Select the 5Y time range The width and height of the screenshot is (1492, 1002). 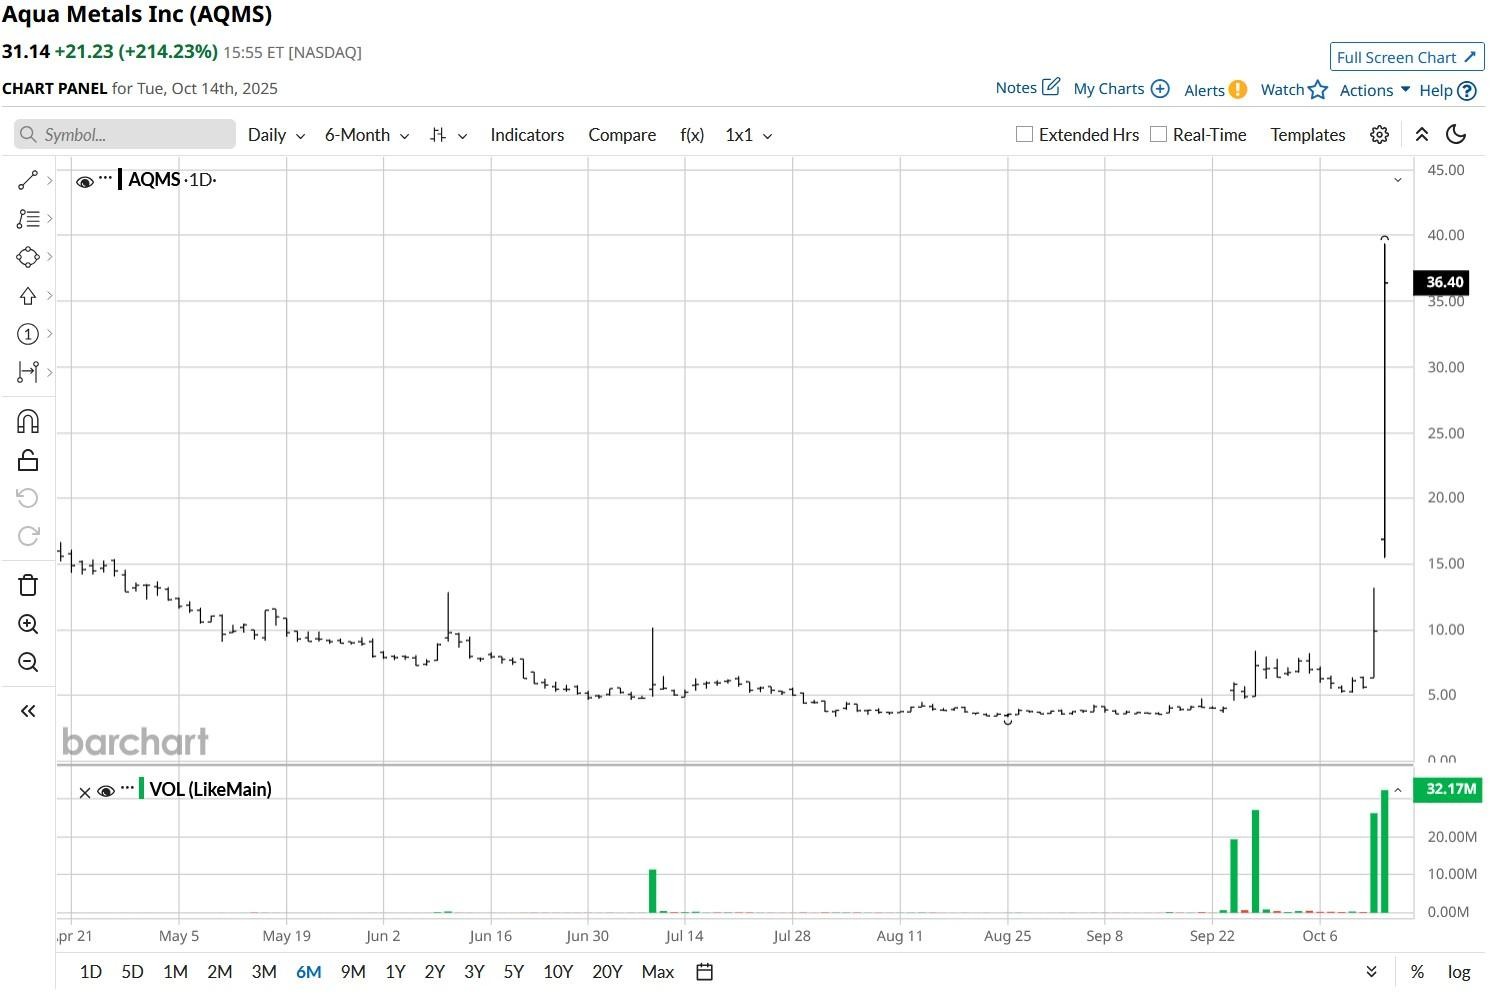[x=514, y=972]
